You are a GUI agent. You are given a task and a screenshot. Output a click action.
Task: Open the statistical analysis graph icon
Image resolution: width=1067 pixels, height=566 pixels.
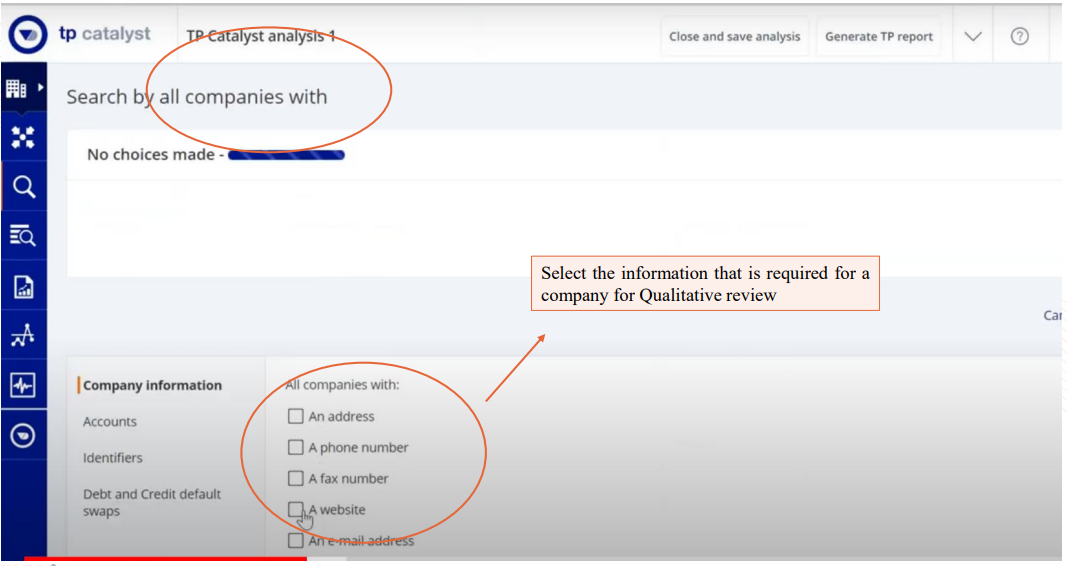tap(23, 336)
